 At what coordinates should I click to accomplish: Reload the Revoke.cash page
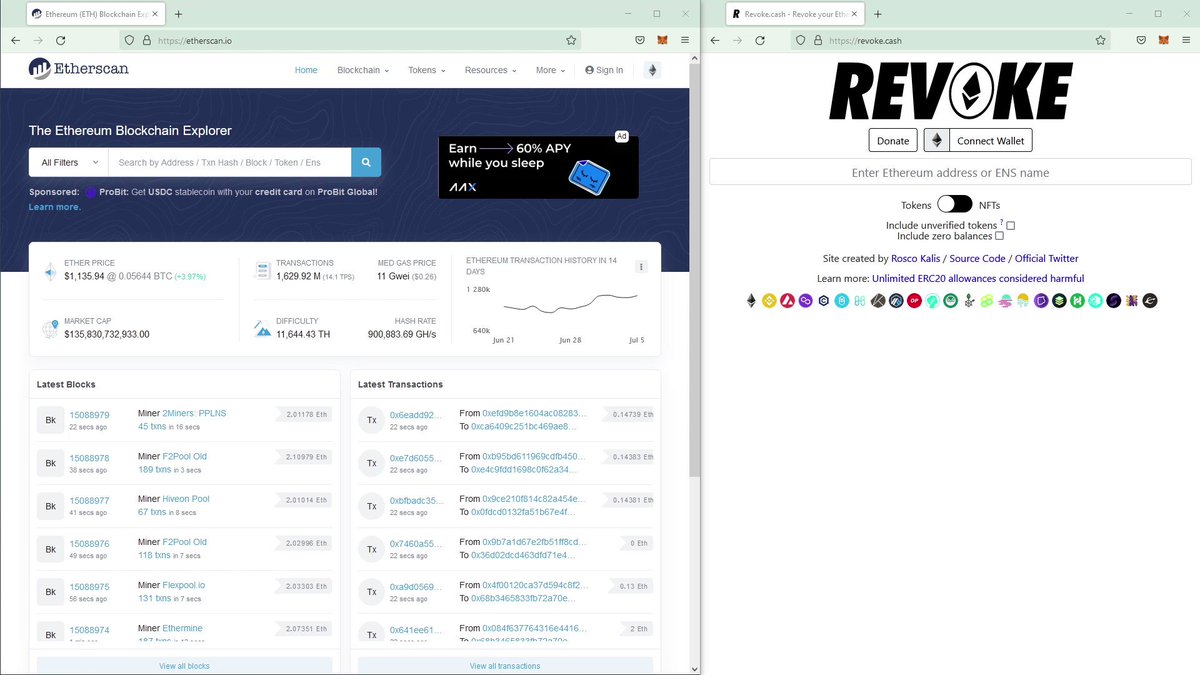[x=759, y=40]
